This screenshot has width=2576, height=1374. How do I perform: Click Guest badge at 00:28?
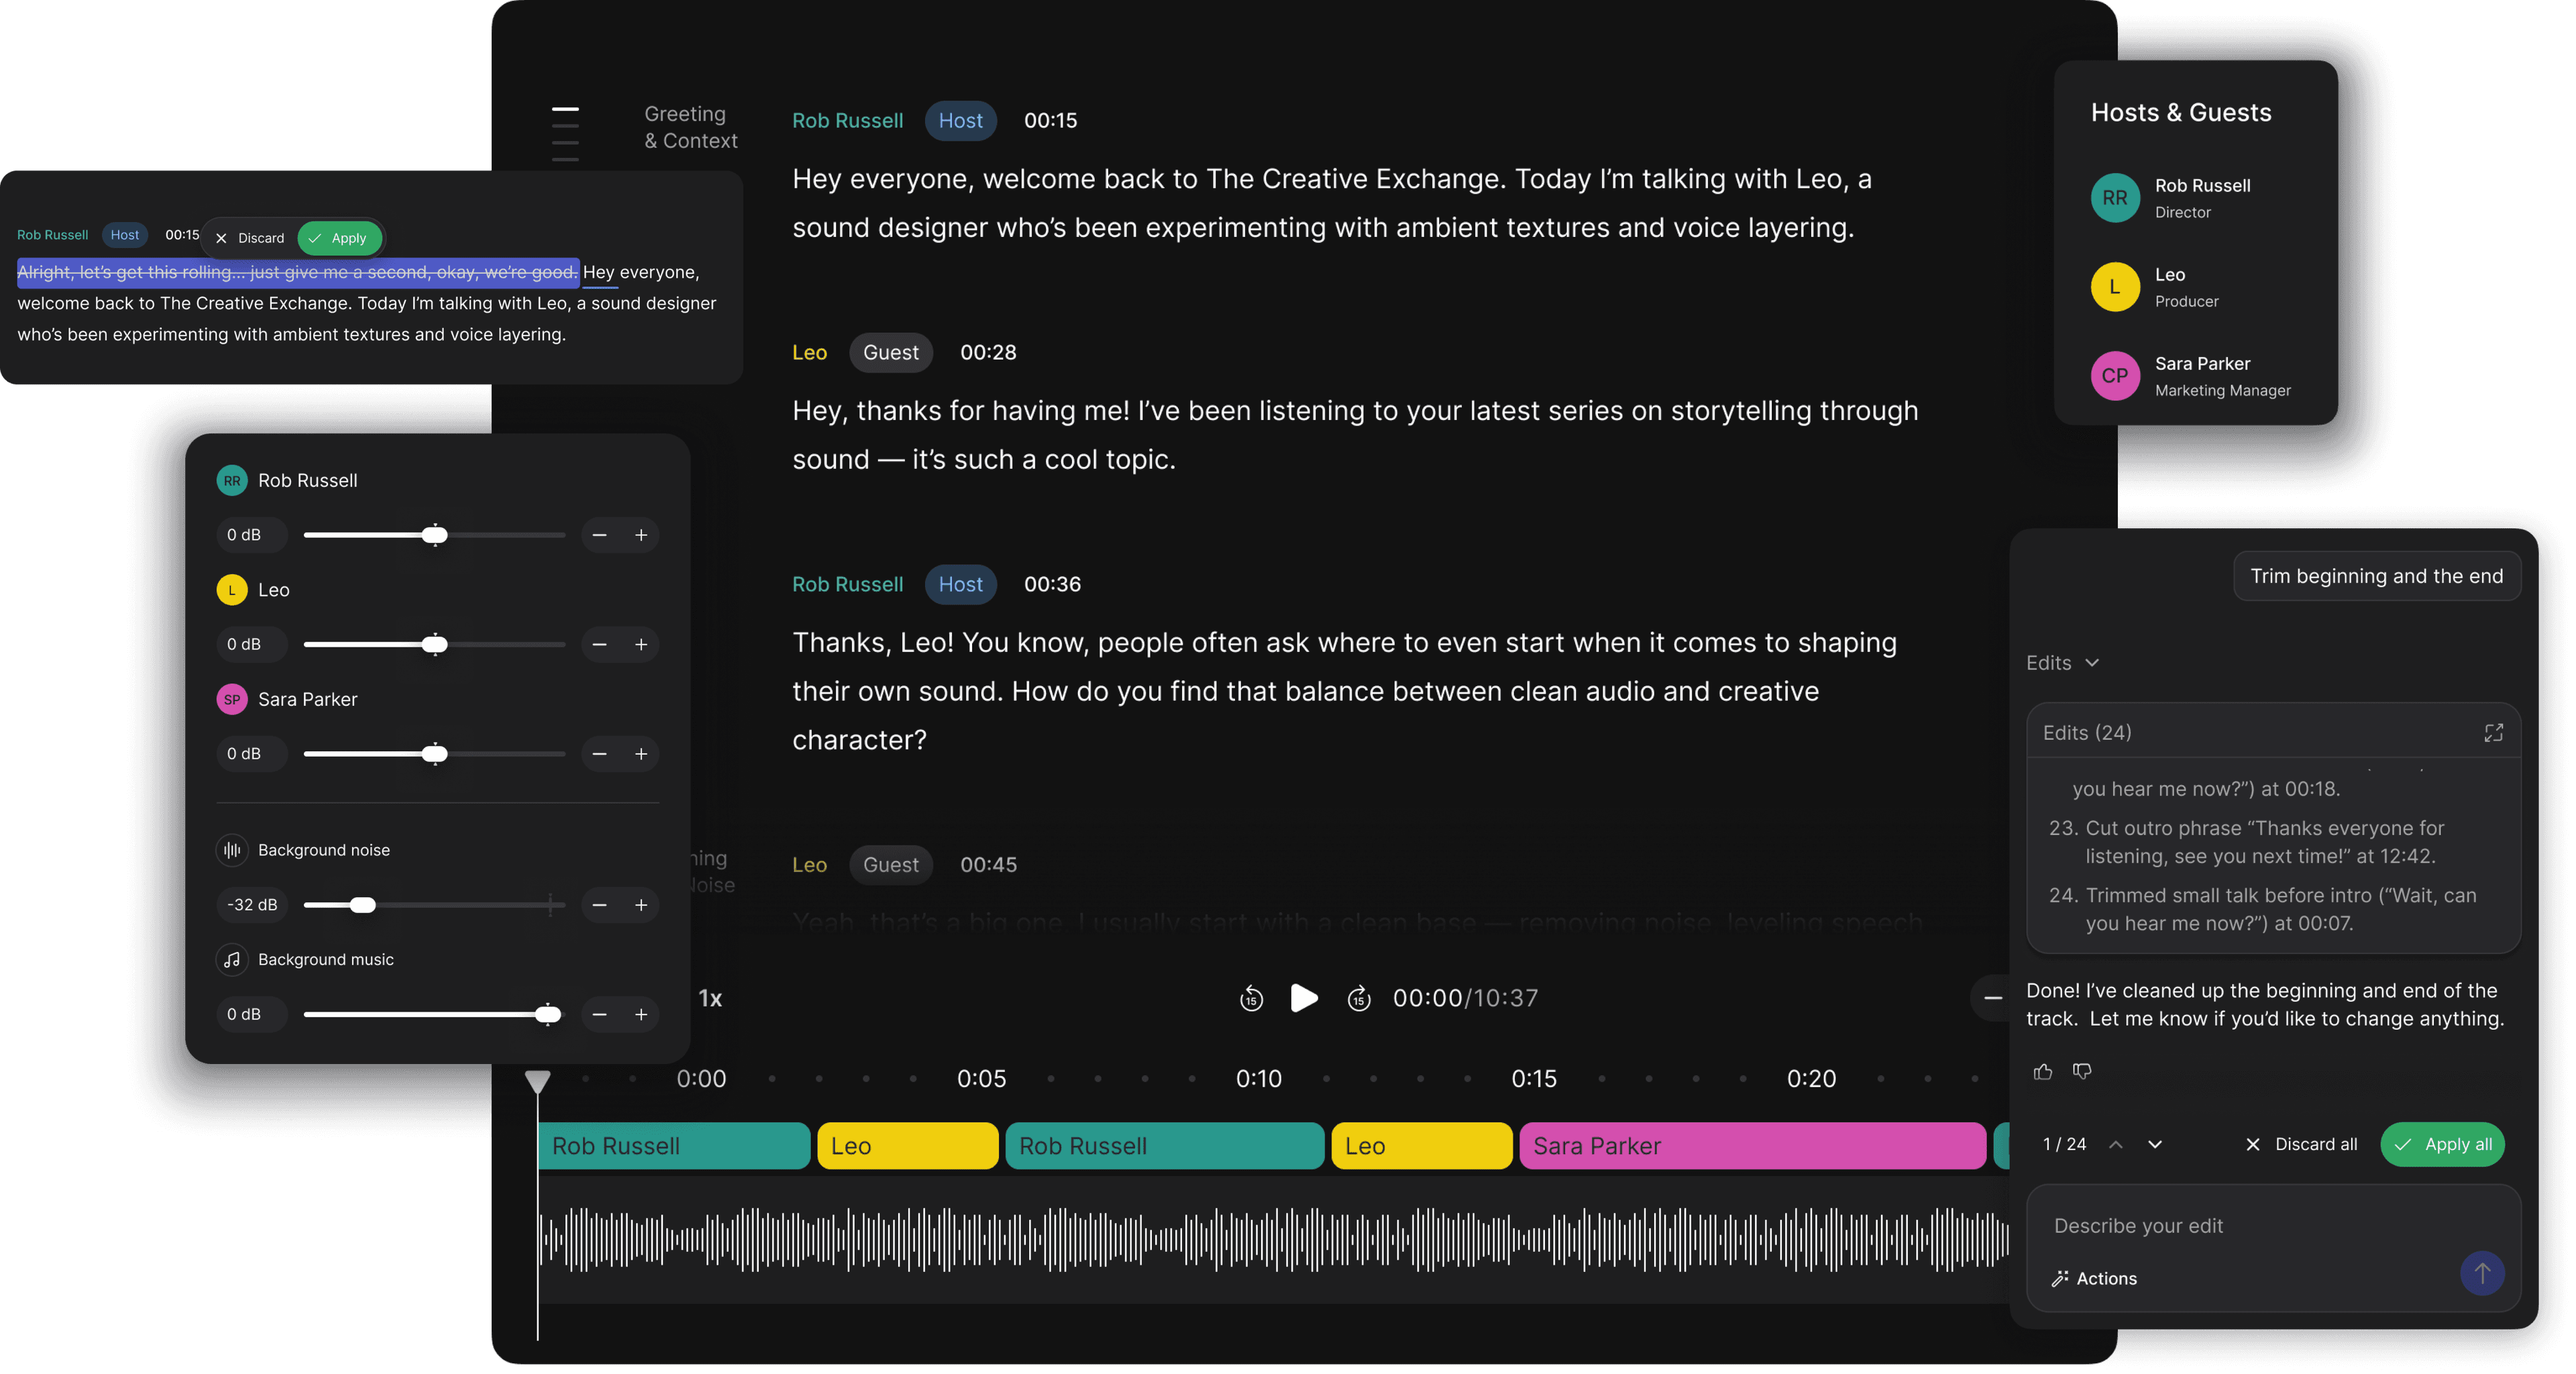[890, 352]
